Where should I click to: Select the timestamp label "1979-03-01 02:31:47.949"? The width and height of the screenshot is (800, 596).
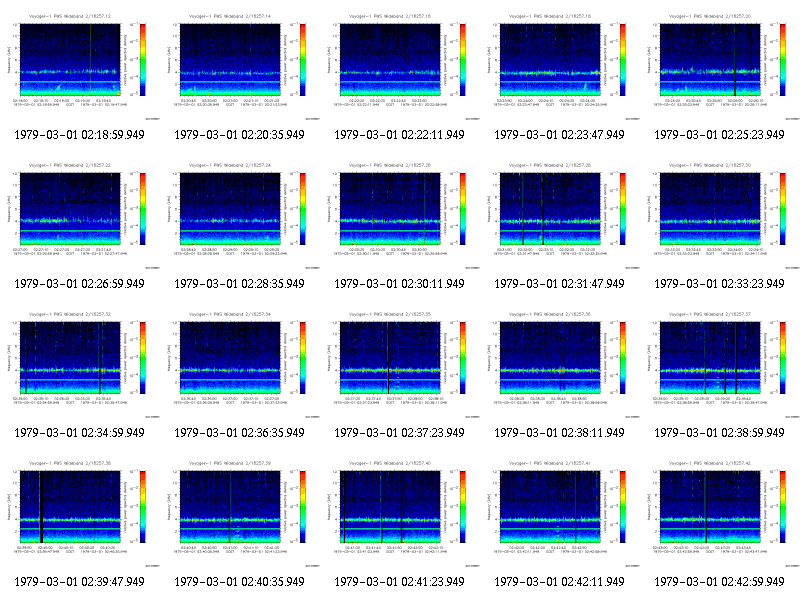[x=560, y=284]
